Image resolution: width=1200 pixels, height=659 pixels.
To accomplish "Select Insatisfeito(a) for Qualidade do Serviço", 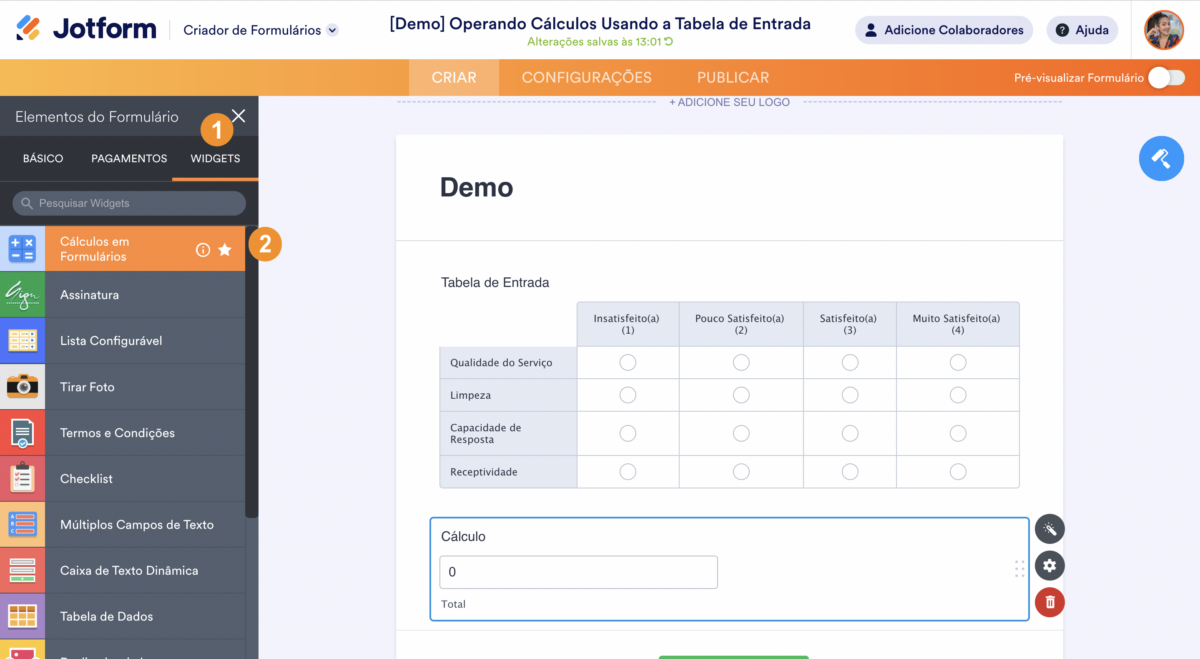I will tap(628, 362).
